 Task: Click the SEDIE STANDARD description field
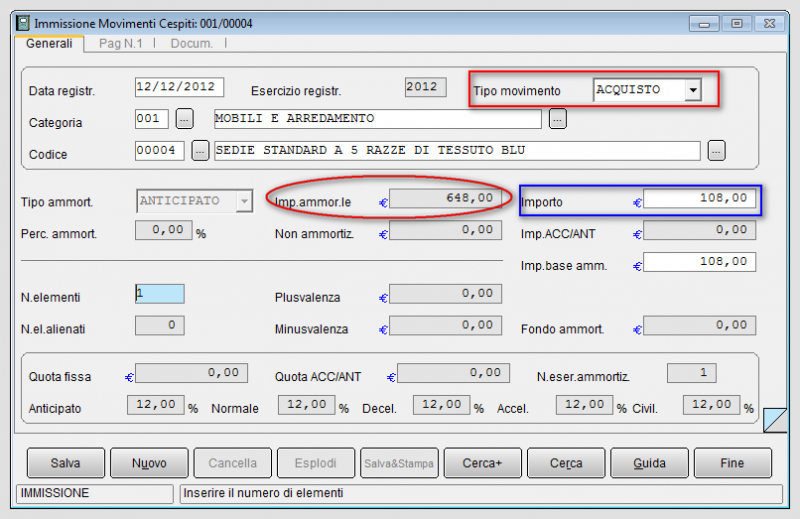[x=457, y=151]
